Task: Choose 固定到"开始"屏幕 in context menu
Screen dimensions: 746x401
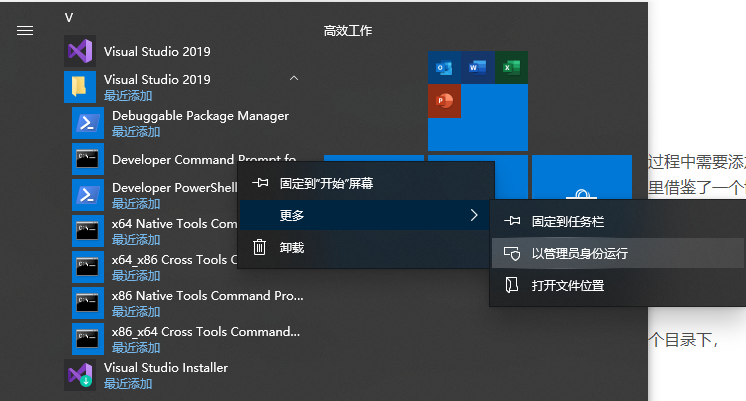Action: pyautogui.click(x=366, y=183)
